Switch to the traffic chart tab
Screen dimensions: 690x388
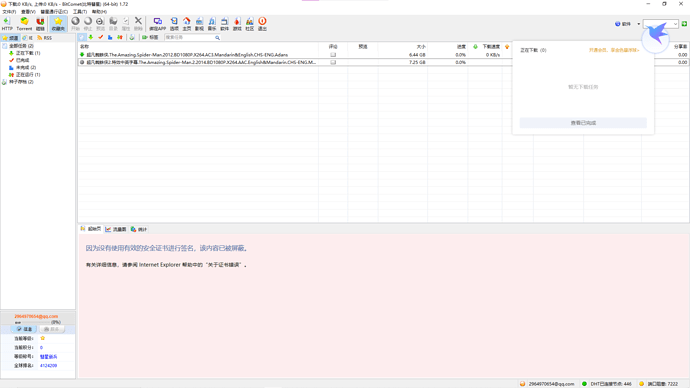point(116,229)
